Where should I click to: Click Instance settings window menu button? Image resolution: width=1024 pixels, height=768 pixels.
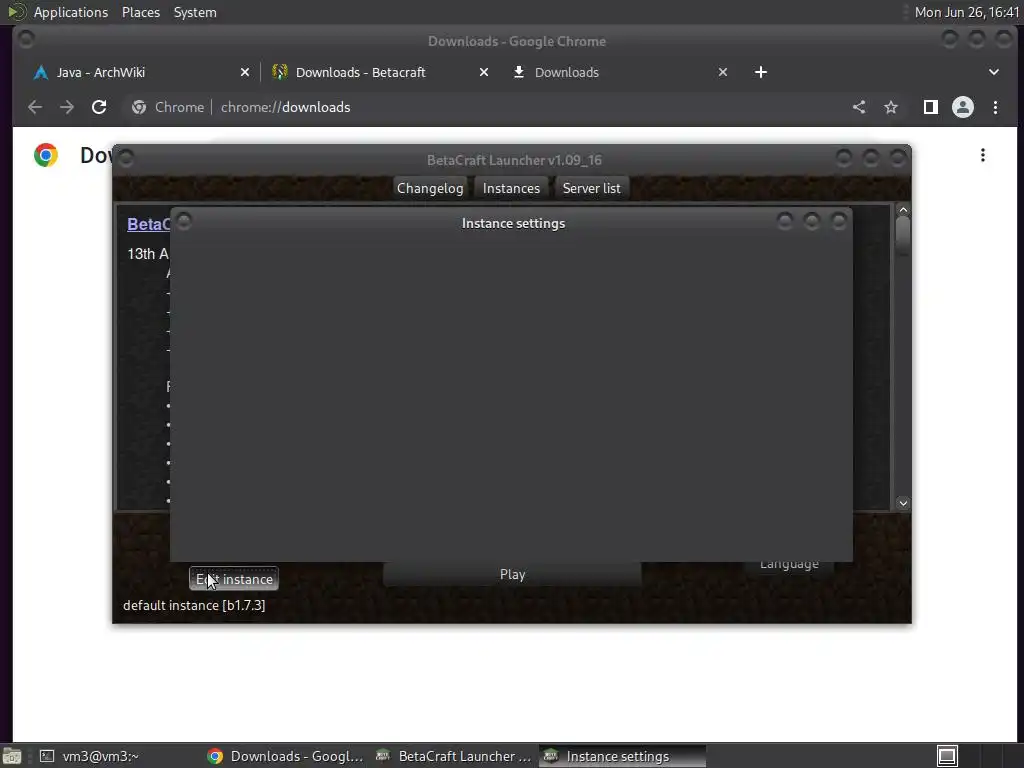184,222
